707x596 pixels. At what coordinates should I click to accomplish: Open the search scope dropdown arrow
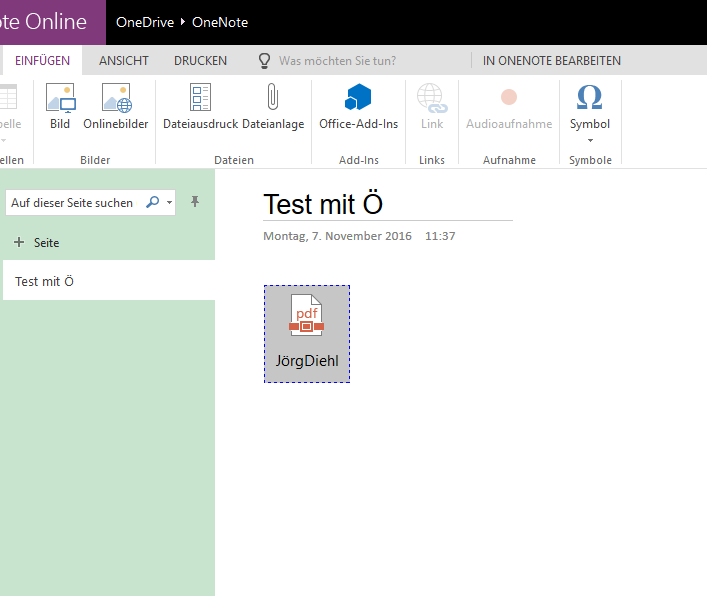169,202
